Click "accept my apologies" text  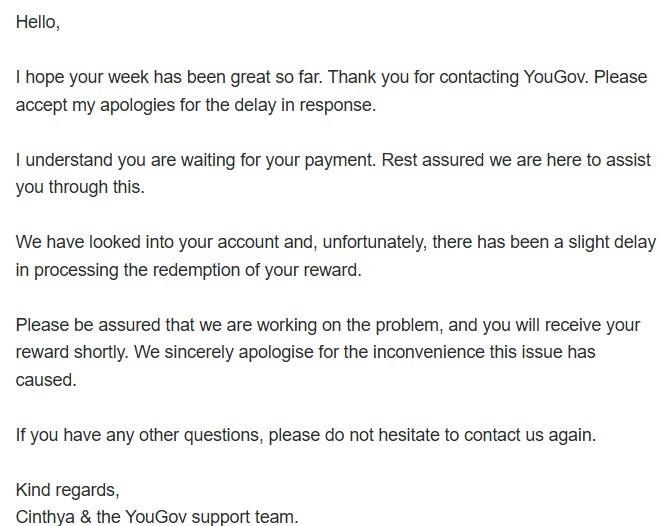pyautogui.click(x=95, y=105)
